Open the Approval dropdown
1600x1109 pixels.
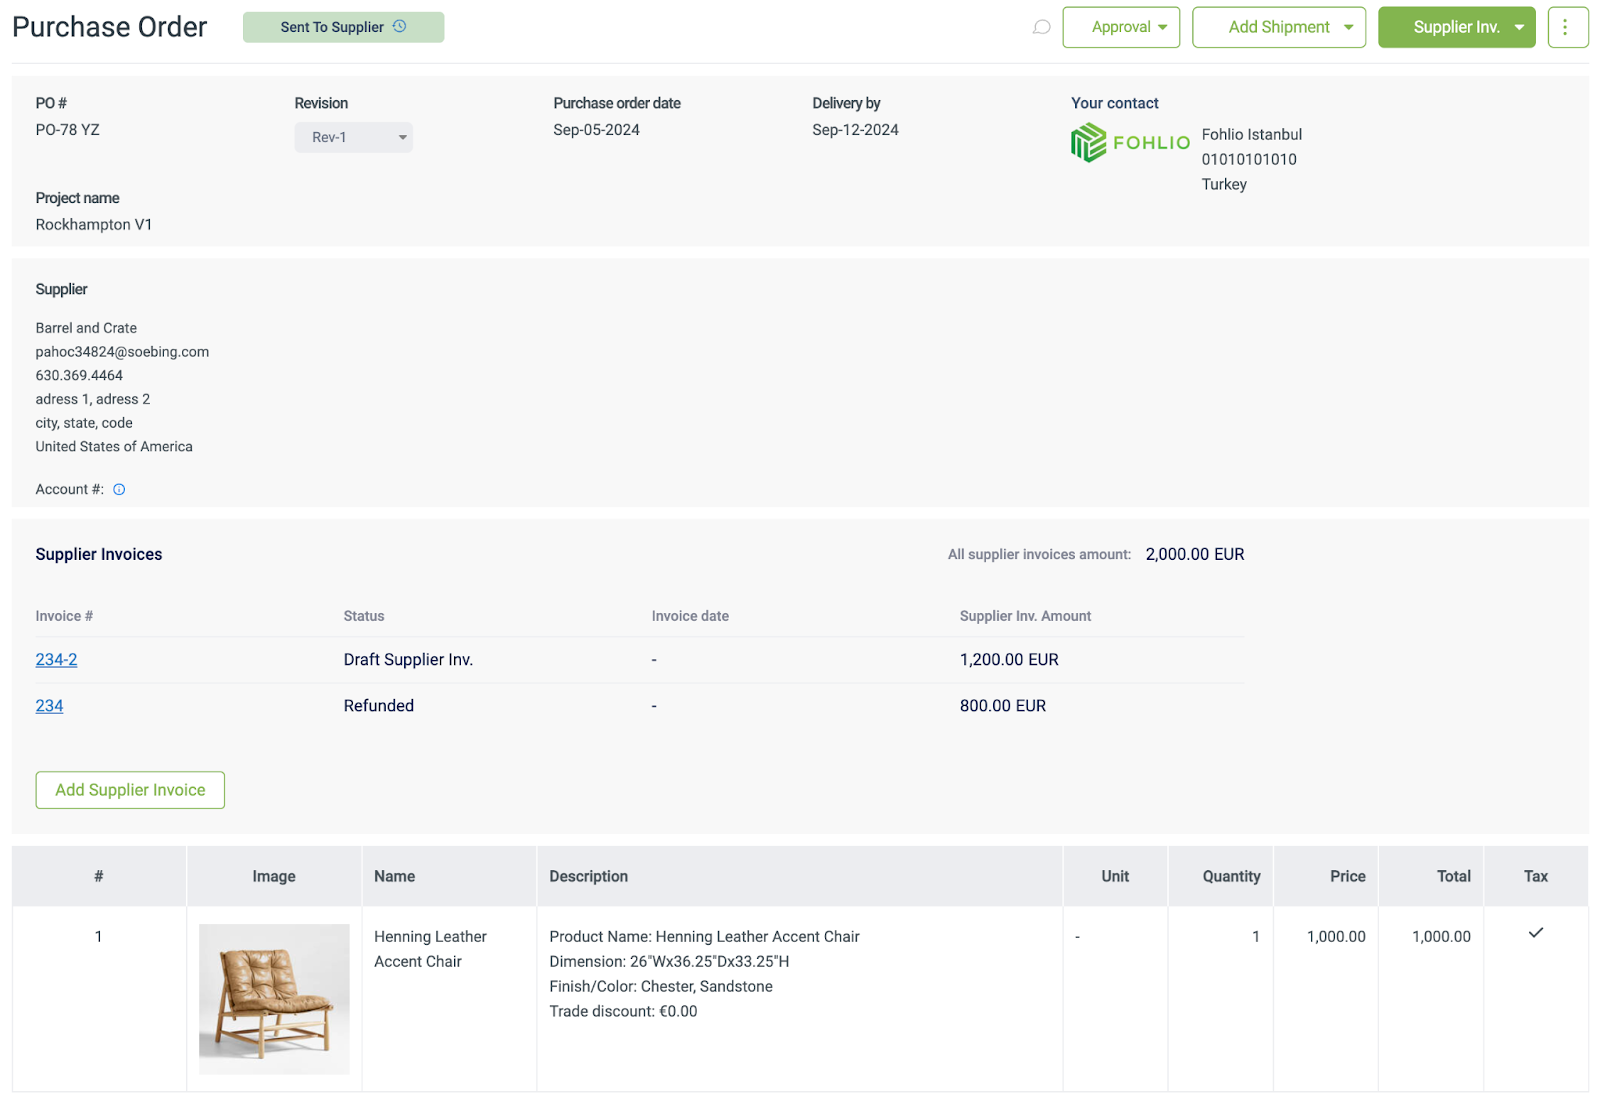1121,27
